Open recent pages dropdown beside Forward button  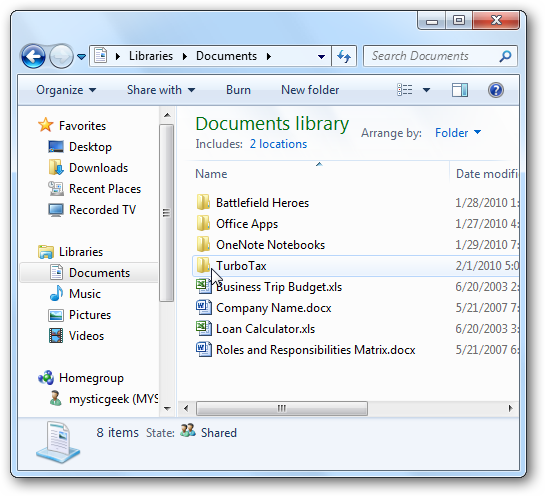(81, 56)
